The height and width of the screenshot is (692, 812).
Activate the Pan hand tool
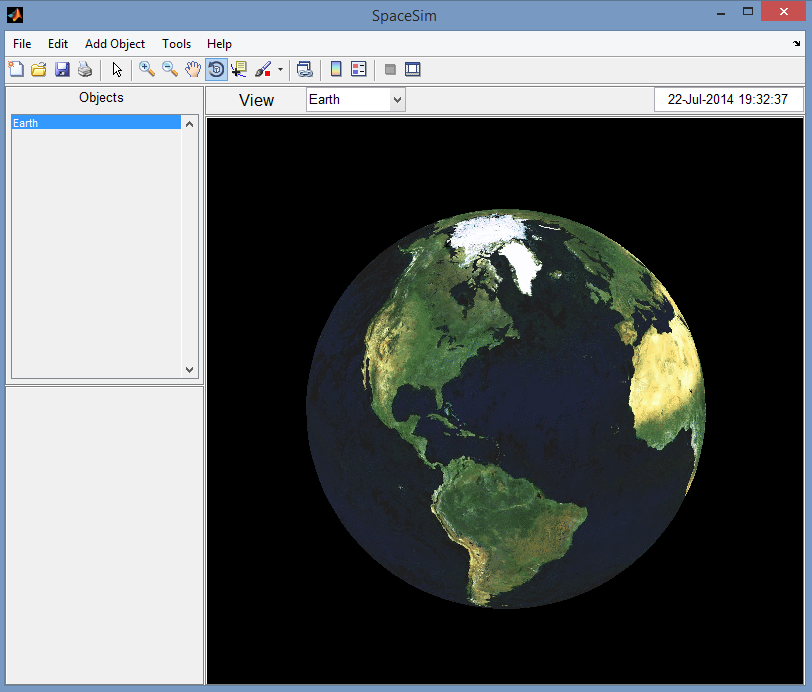click(193, 69)
